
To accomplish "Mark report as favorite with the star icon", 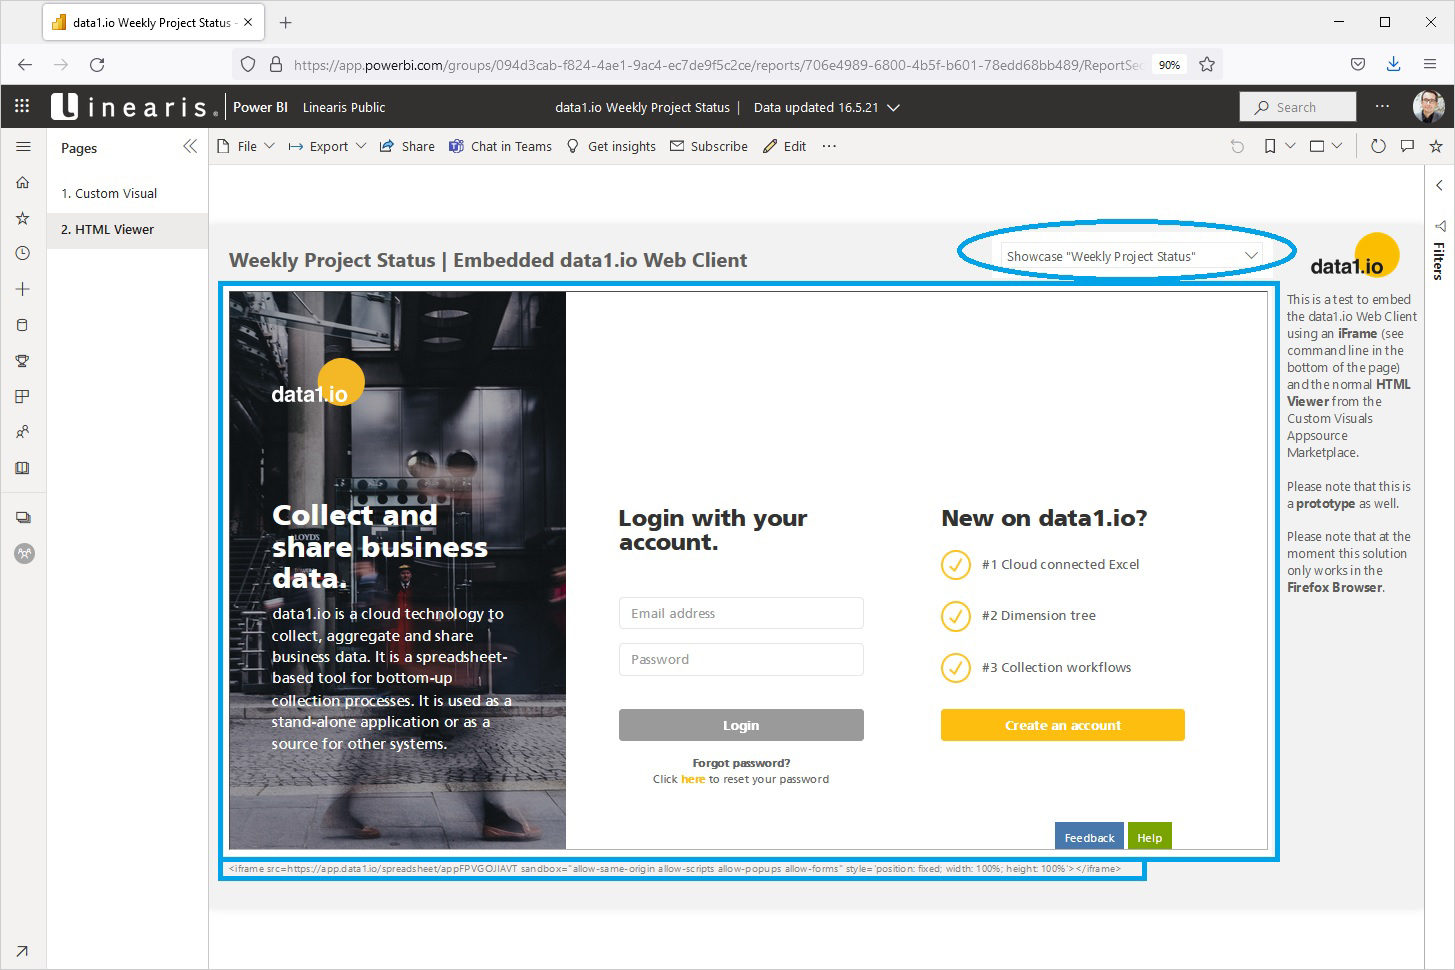I will pos(1436,145).
